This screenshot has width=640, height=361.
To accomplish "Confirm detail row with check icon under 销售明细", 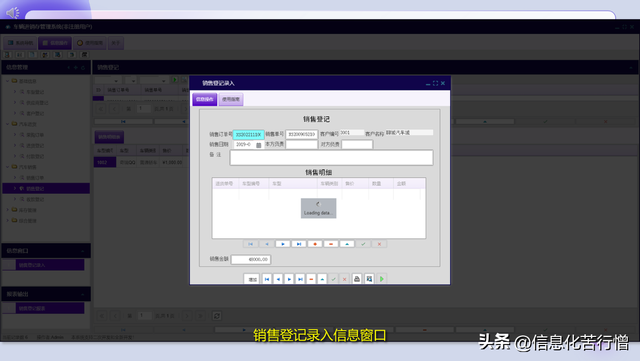I will 363,244.
